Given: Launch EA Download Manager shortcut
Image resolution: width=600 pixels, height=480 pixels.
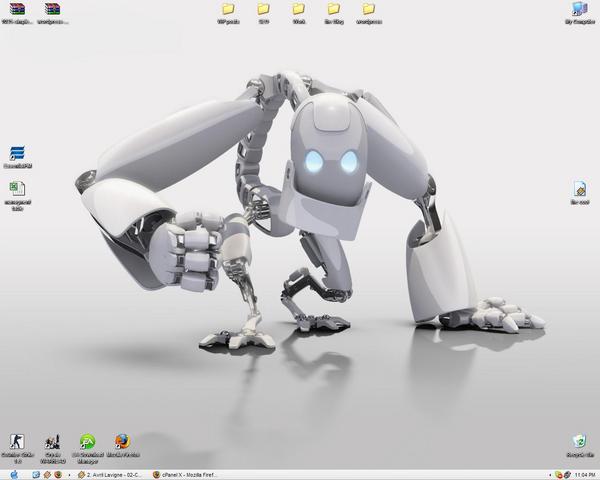Looking at the screenshot, I should (x=88, y=448).
